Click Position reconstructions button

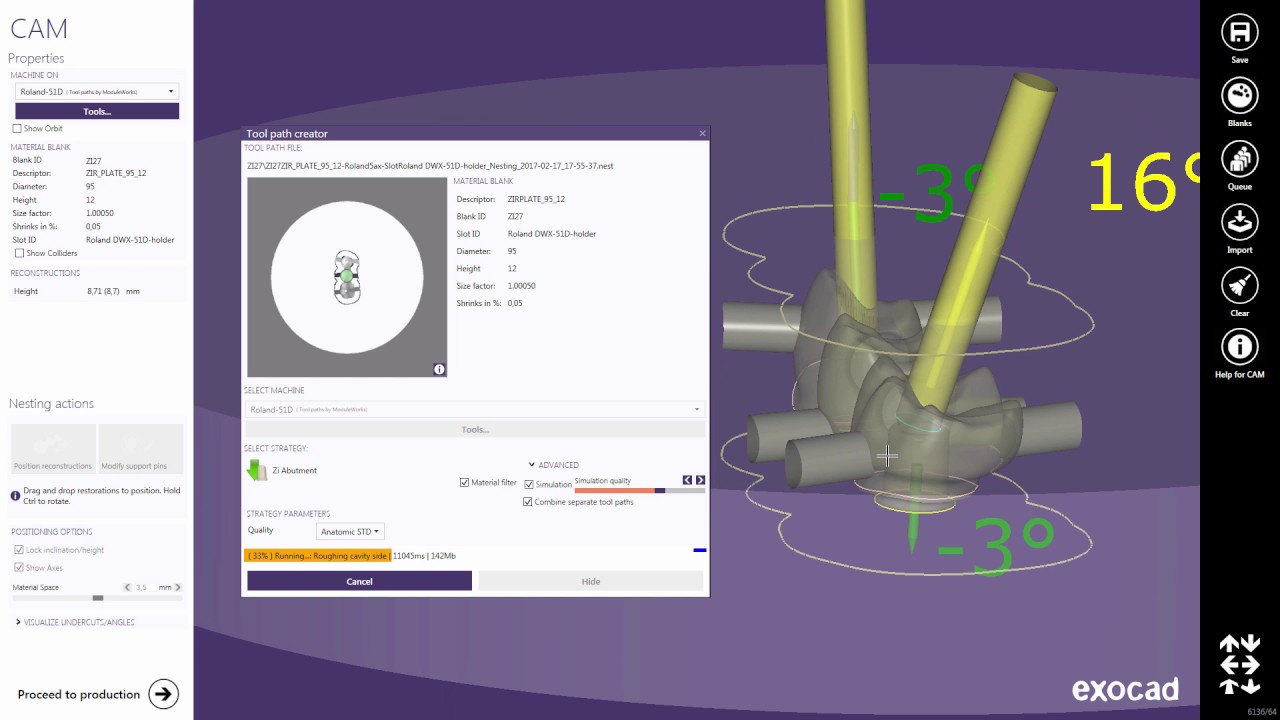point(53,449)
